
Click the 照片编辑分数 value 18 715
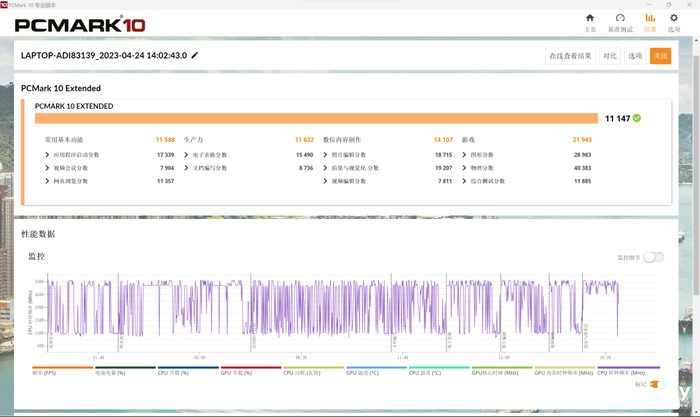(x=443, y=154)
